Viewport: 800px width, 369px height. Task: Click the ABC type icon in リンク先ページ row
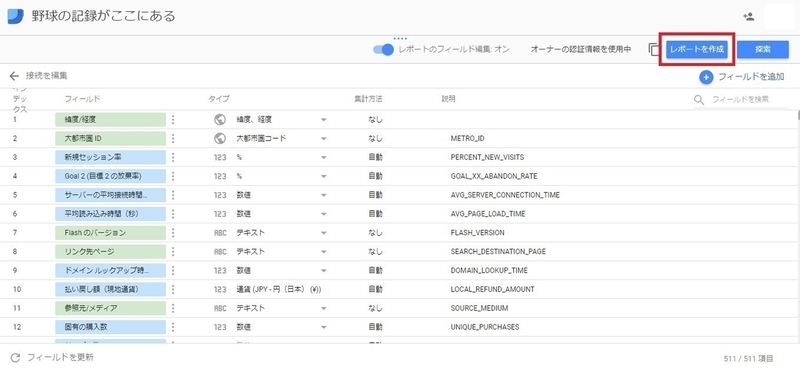click(220, 252)
